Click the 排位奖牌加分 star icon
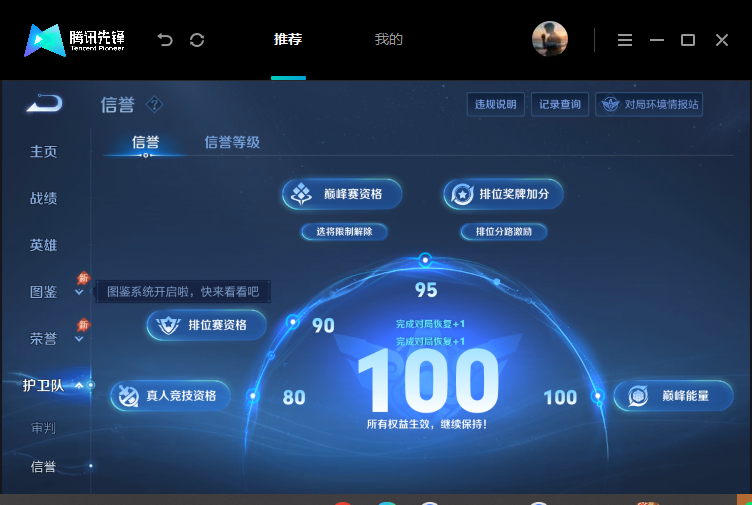The height and width of the screenshot is (505, 752). tap(462, 194)
